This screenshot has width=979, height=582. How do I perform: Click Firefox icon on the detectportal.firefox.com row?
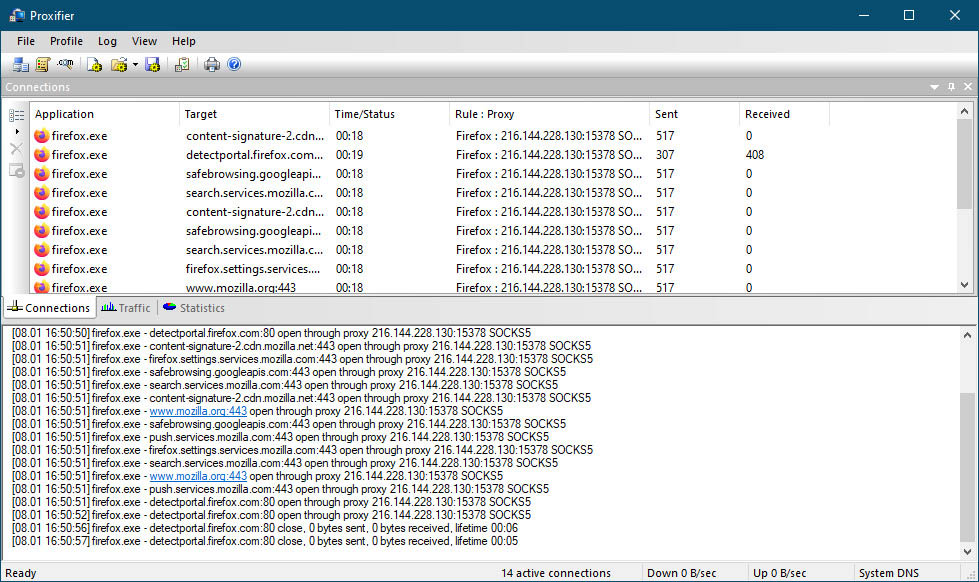(42, 154)
